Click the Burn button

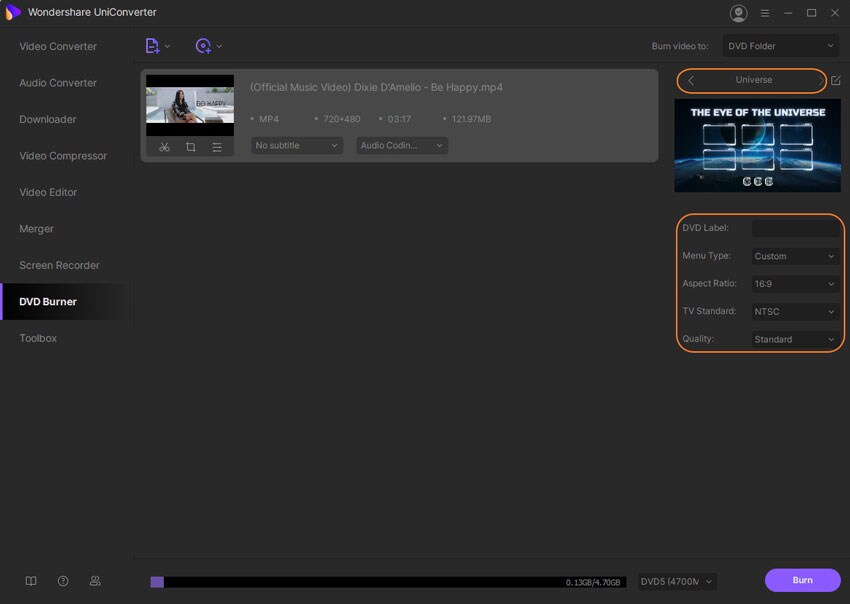(802, 580)
